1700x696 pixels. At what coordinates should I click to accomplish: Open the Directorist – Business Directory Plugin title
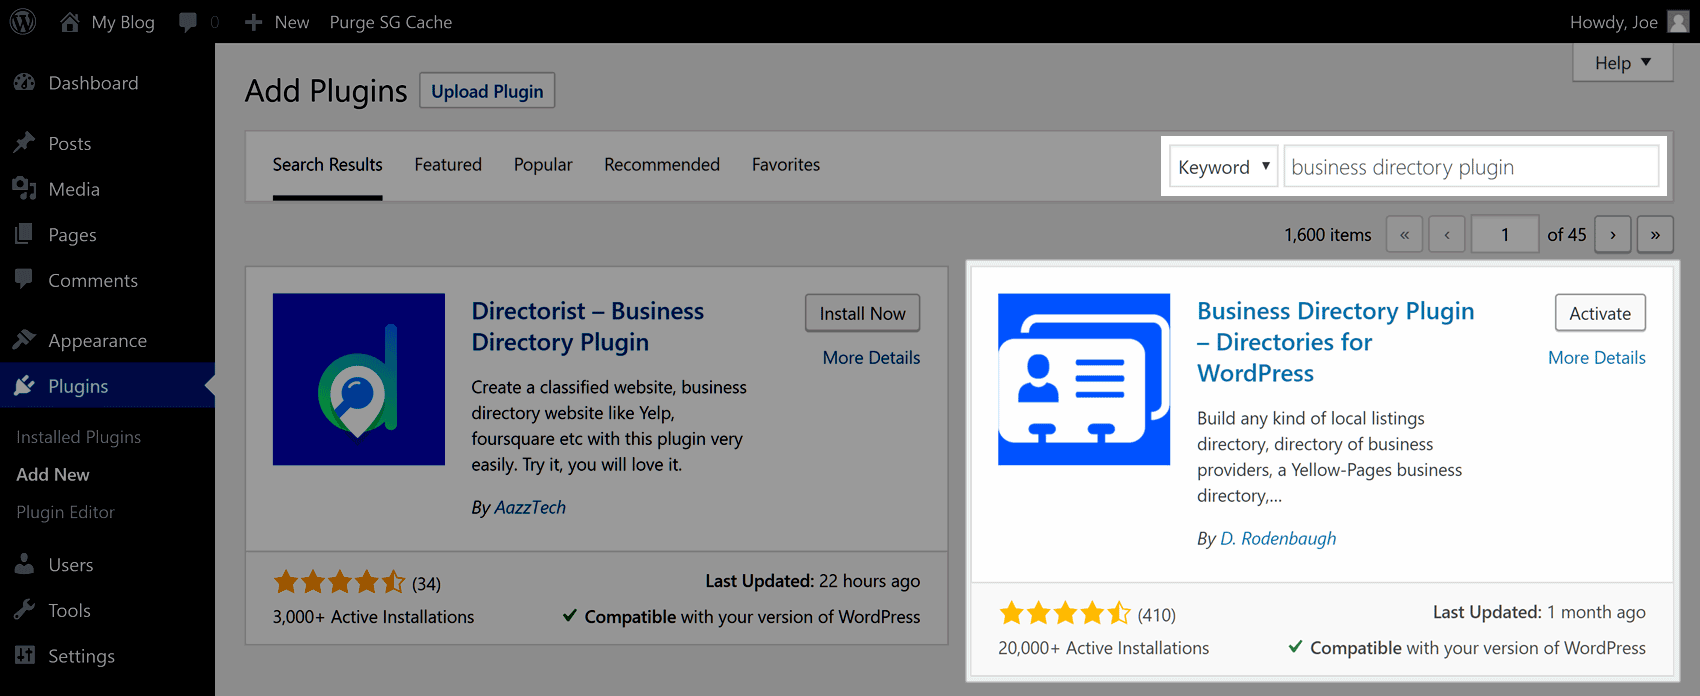point(588,327)
